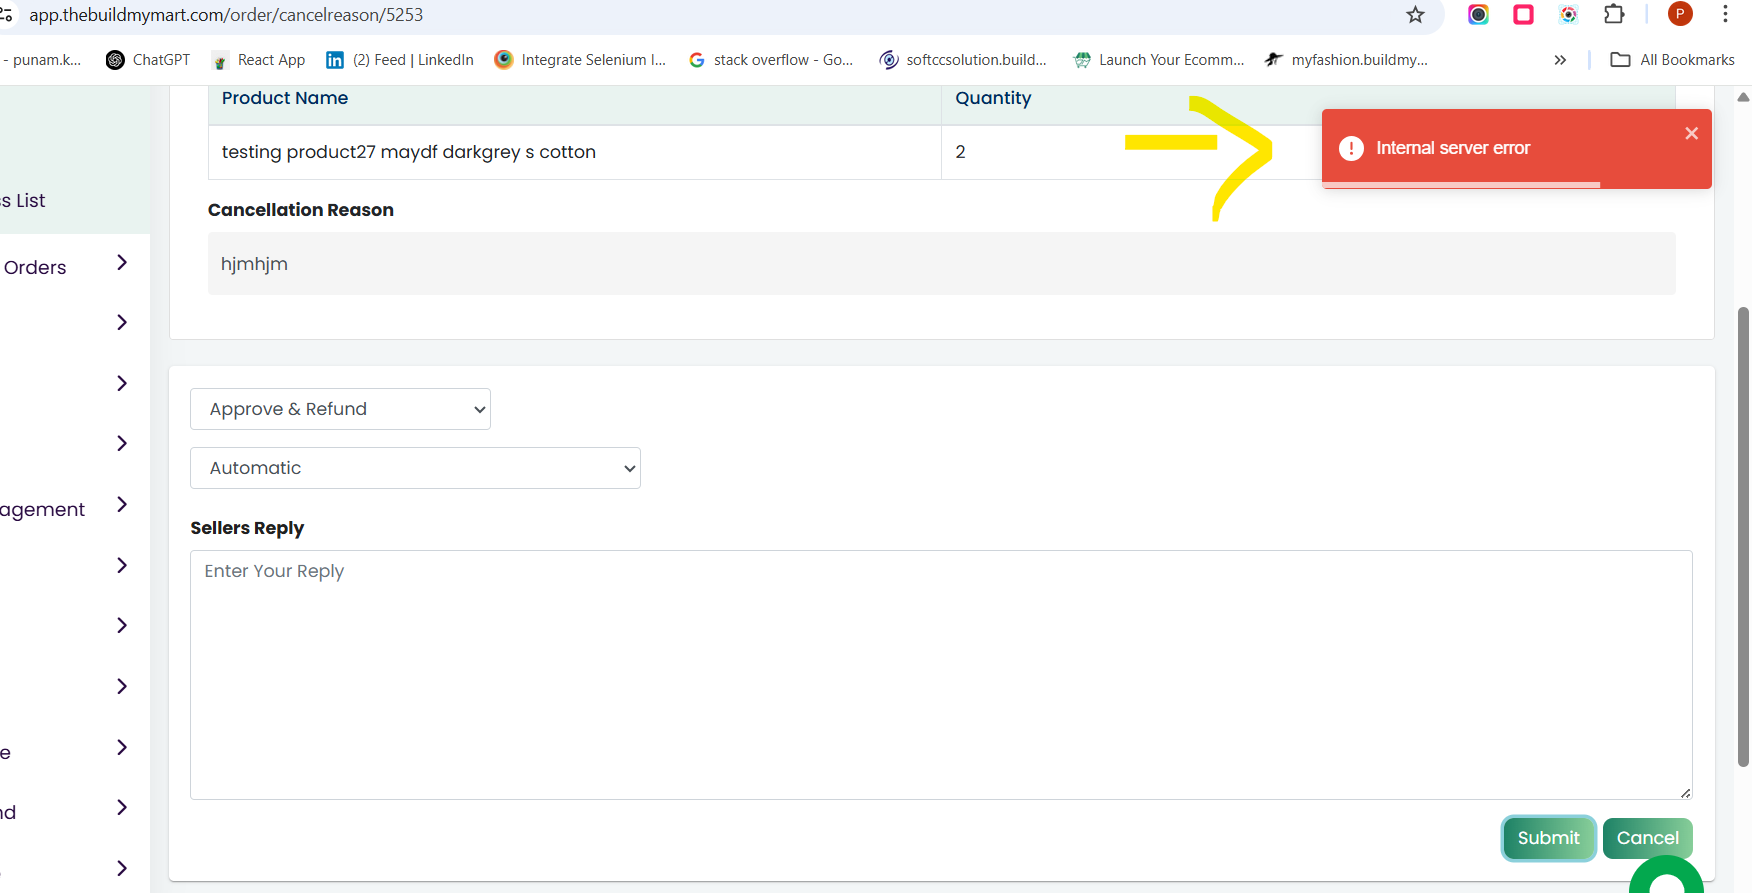1752x893 pixels.
Task: Click the quantity value 2 cell
Action: (x=960, y=152)
